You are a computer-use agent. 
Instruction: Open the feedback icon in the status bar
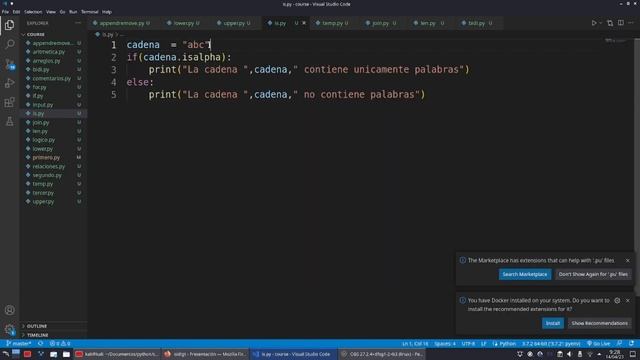click(620, 344)
